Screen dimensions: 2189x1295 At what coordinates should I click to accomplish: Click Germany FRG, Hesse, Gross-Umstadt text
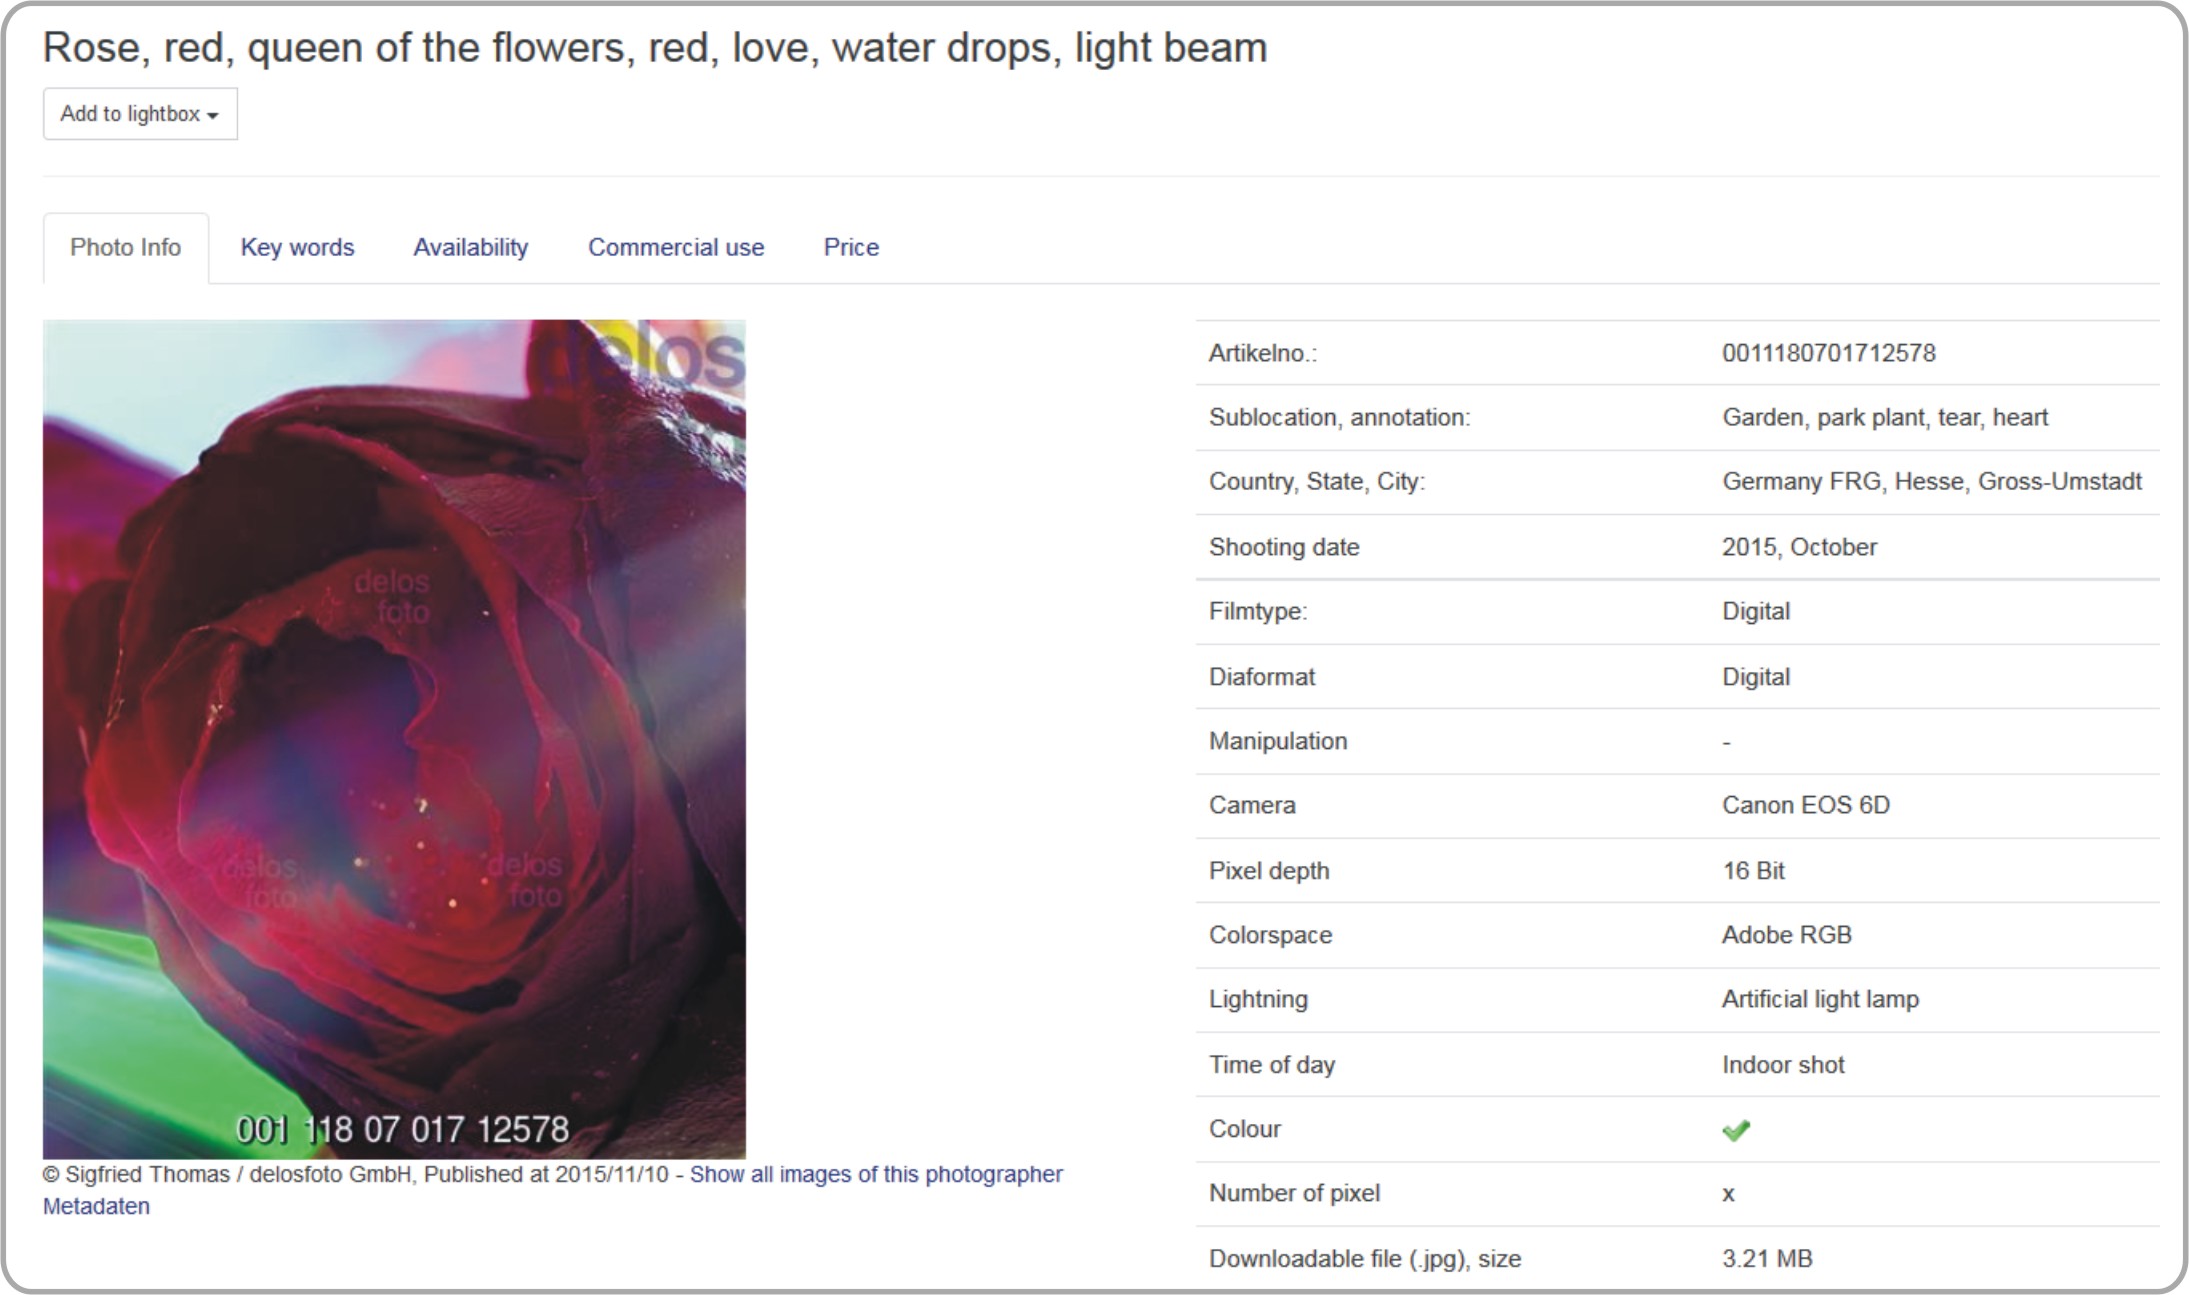(1932, 482)
